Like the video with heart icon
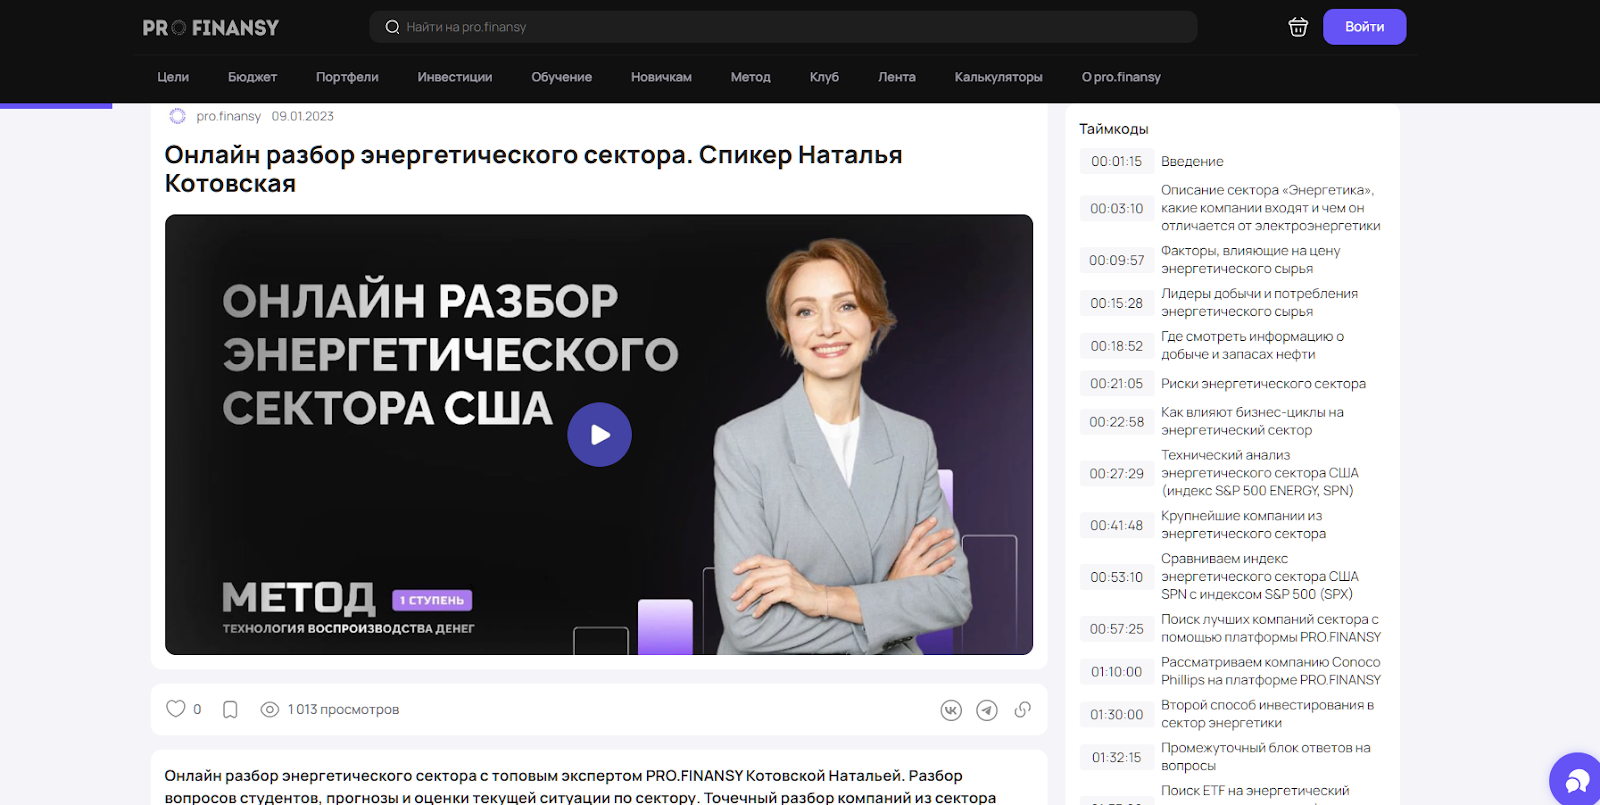1600x805 pixels. (176, 709)
